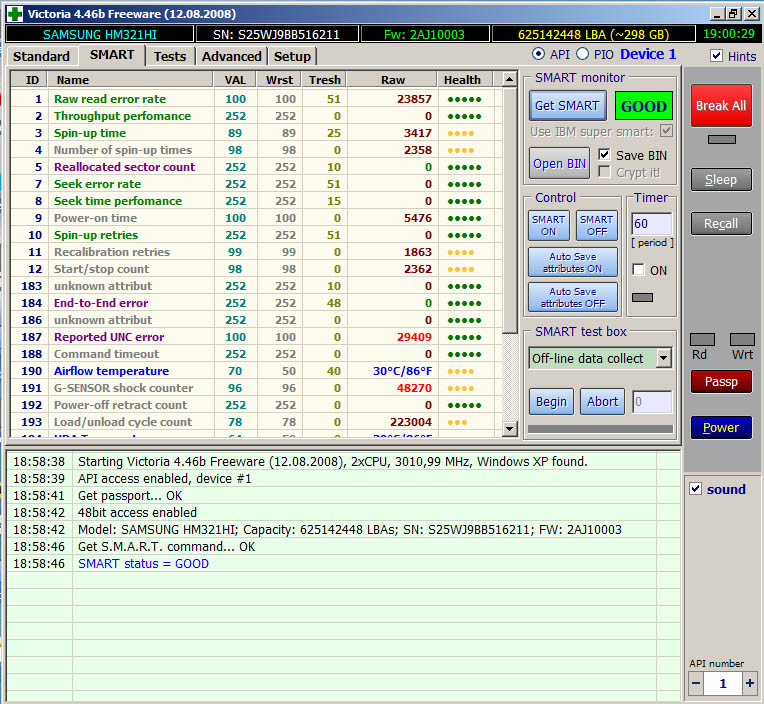
Task: Toggle the Hints checkbox
Action: click(716, 56)
